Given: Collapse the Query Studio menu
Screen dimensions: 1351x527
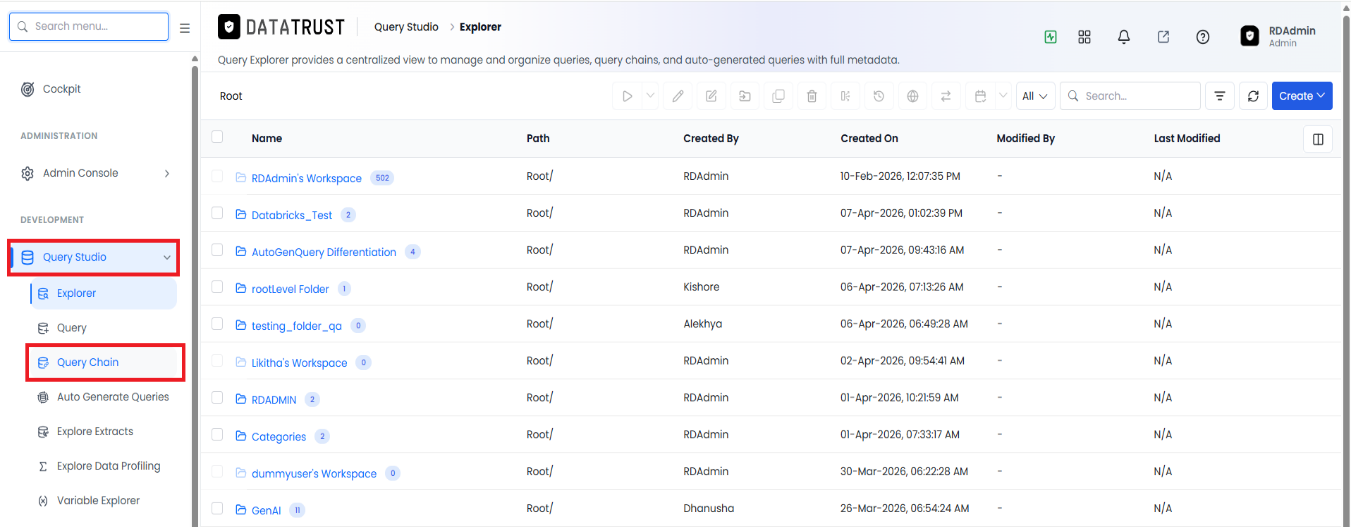Looking at the screenshot, I should pyautogui.click(x=94, y=257).
